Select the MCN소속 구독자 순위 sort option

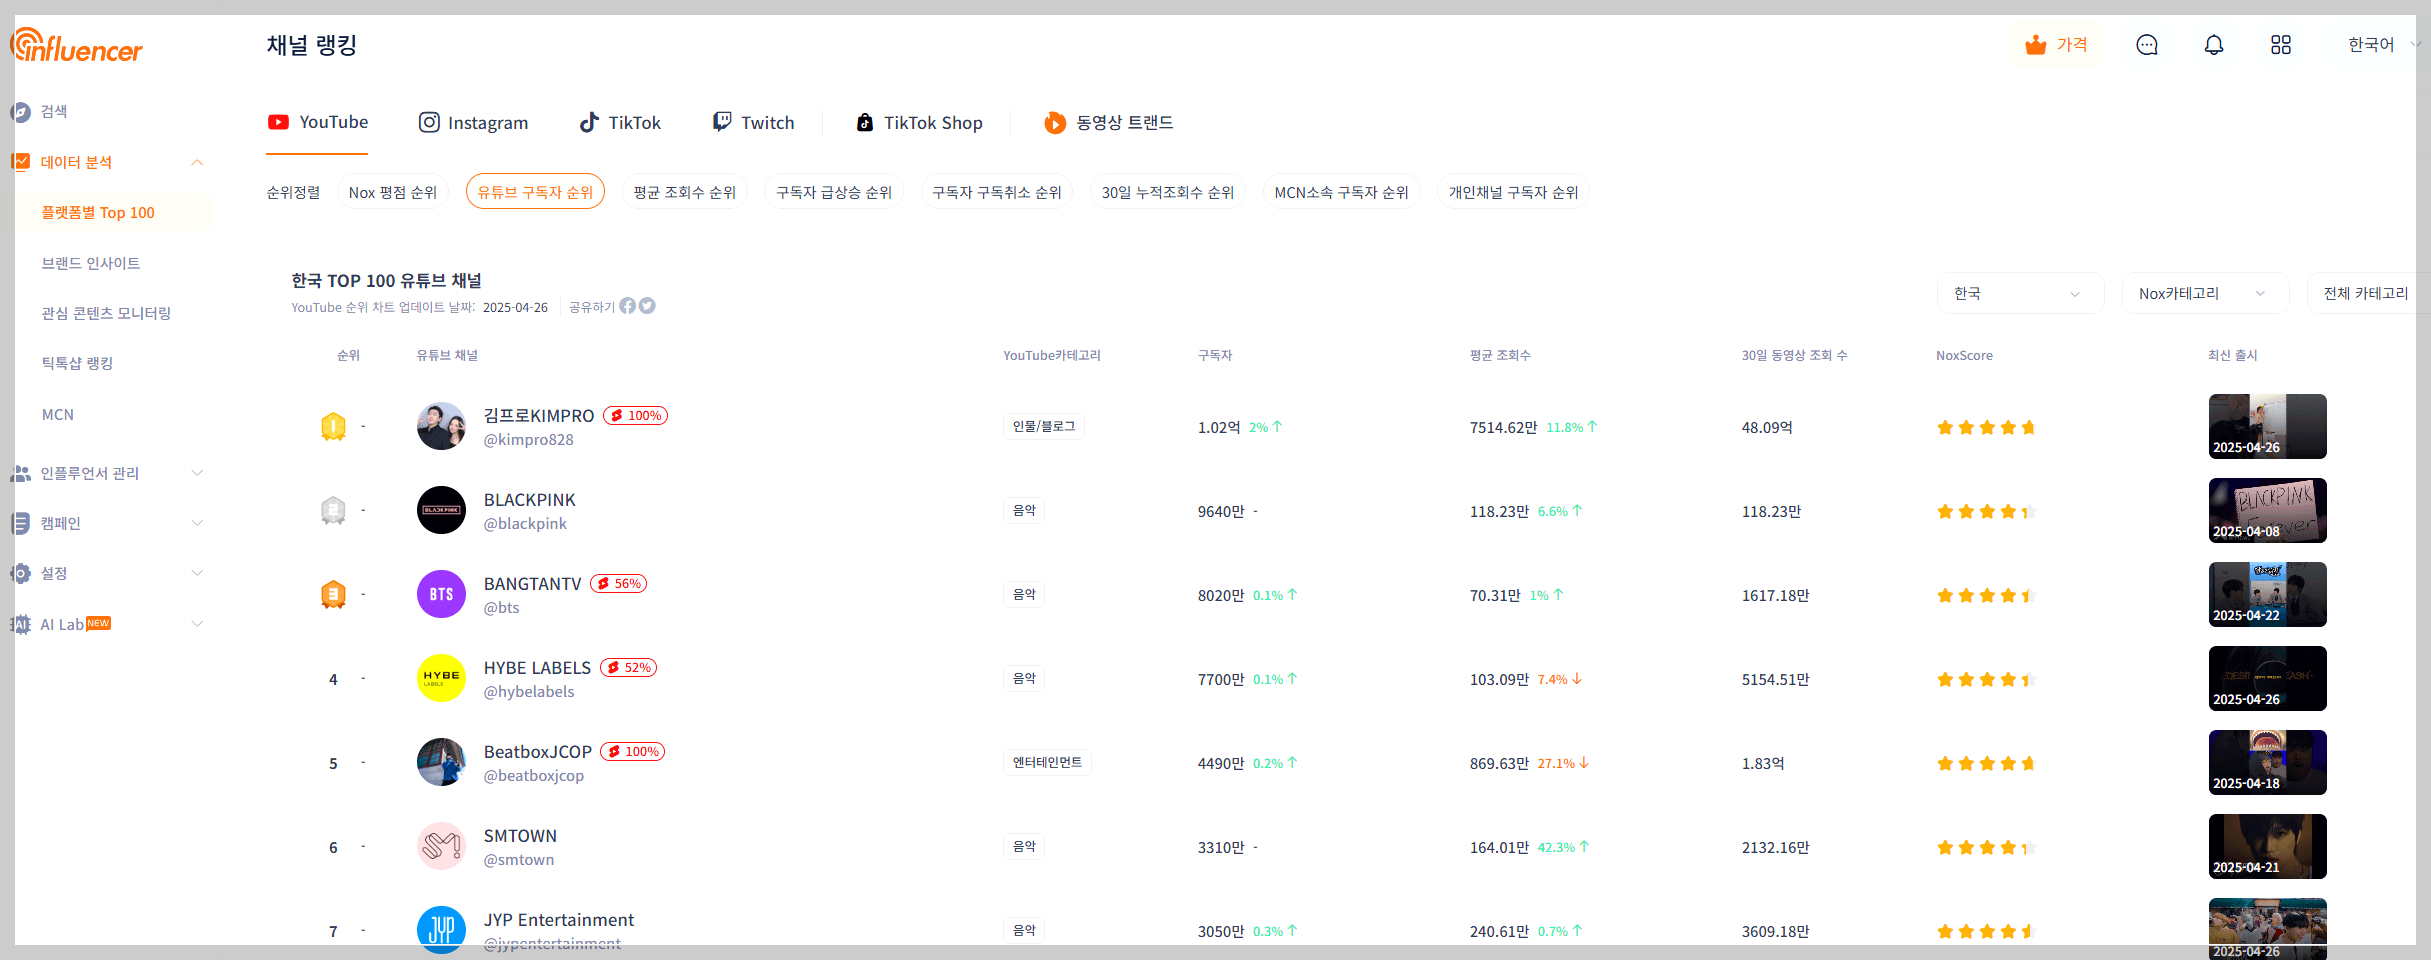click(x=1341, y=192)
